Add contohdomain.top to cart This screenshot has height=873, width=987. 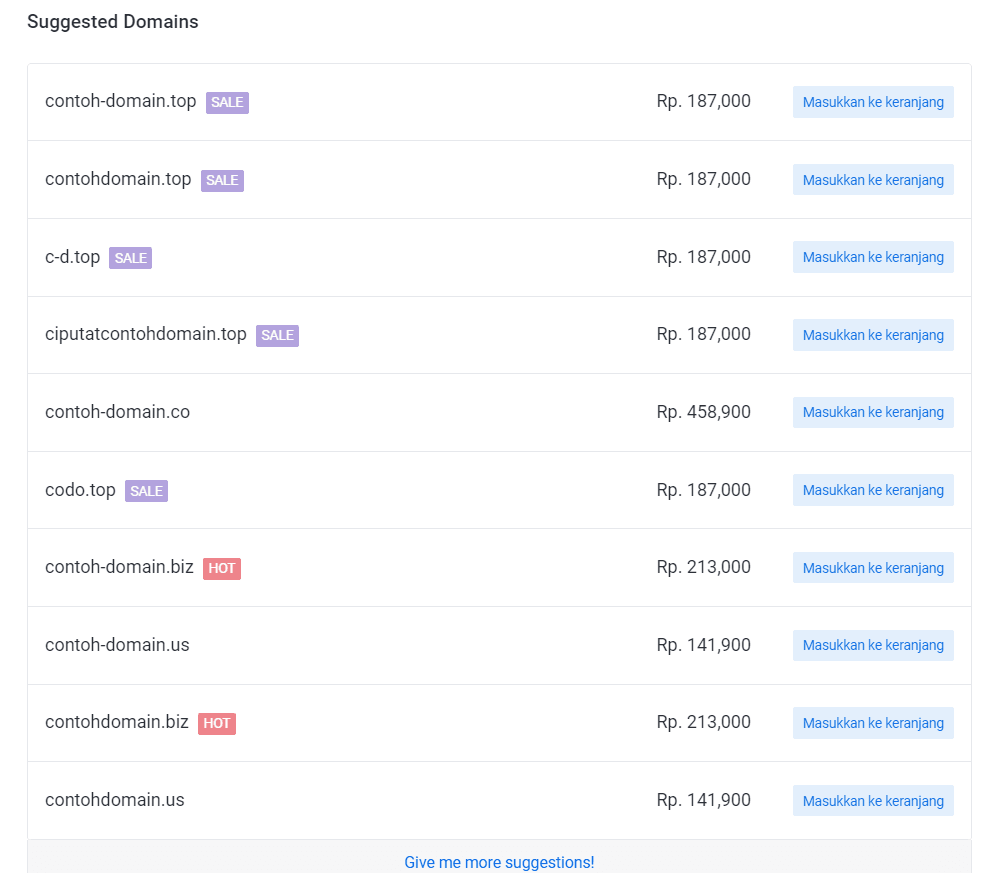[872, 180]
